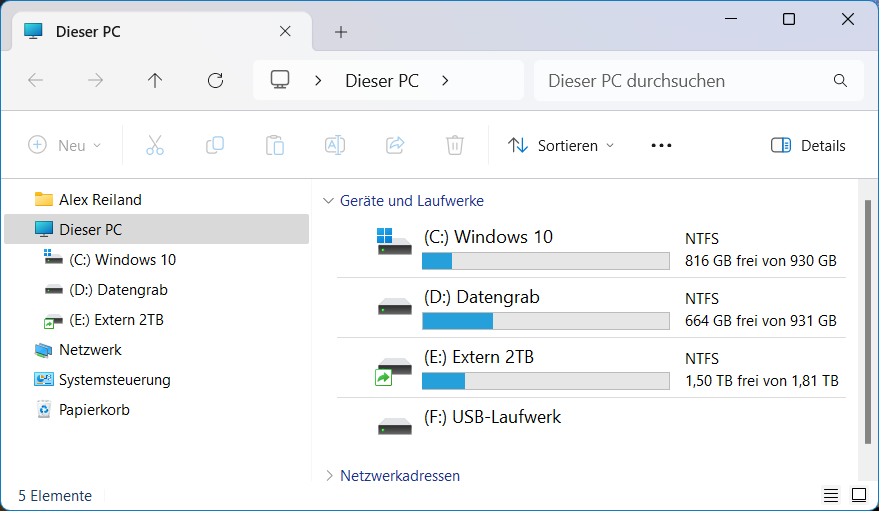Switch to large thumbnails view in status bar

(x=859, y=495)
